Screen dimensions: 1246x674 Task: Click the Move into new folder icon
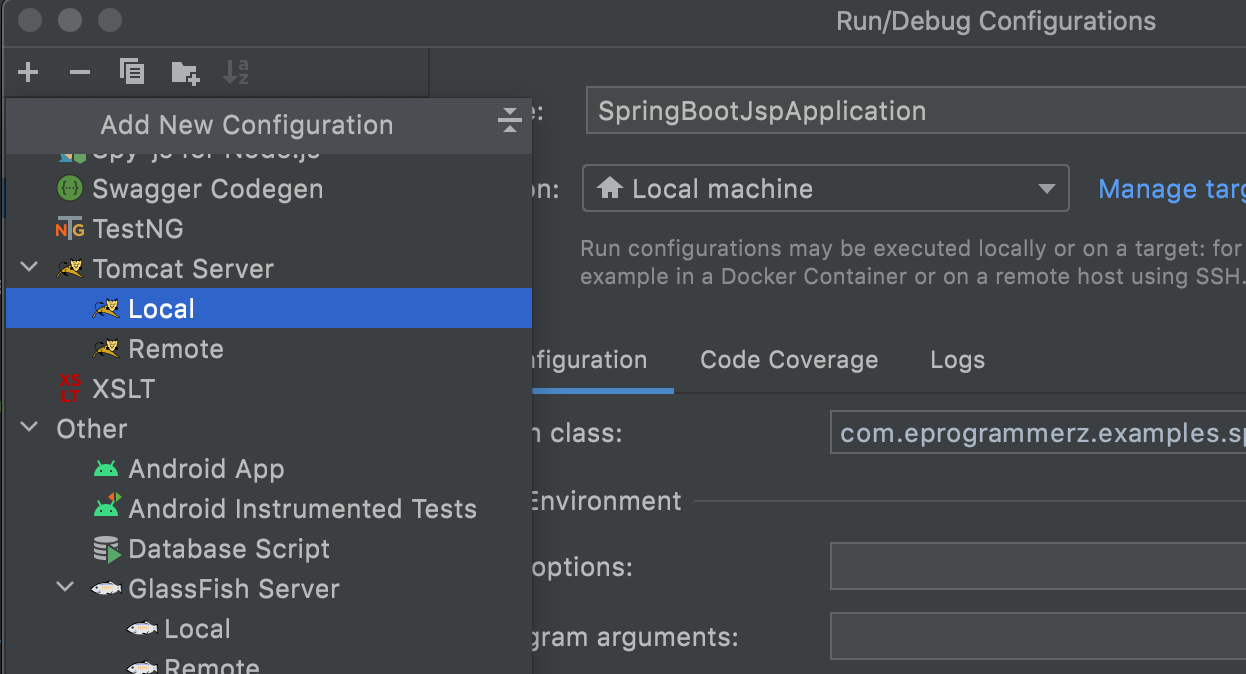[x=185, y=72]
